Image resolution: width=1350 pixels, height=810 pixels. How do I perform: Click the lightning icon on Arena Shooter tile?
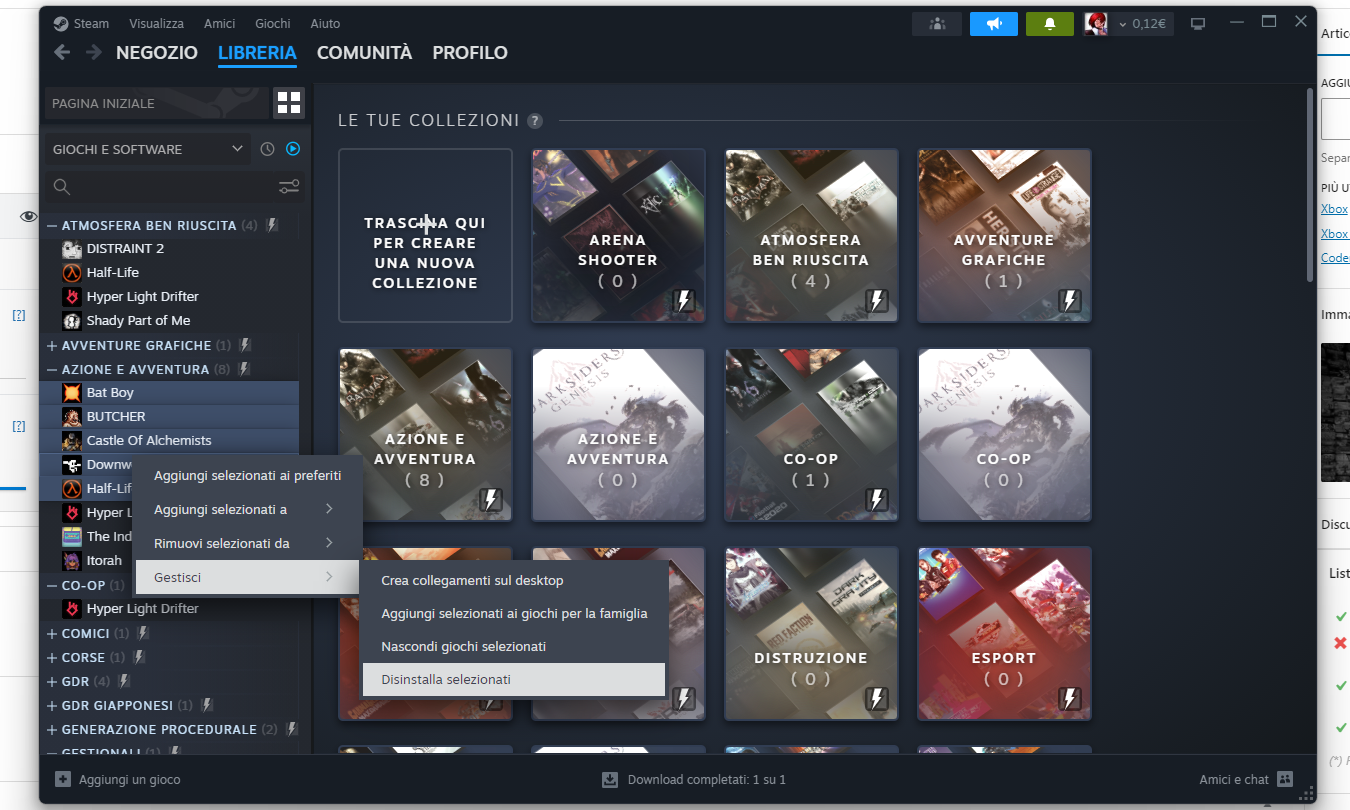coord(685,301)
